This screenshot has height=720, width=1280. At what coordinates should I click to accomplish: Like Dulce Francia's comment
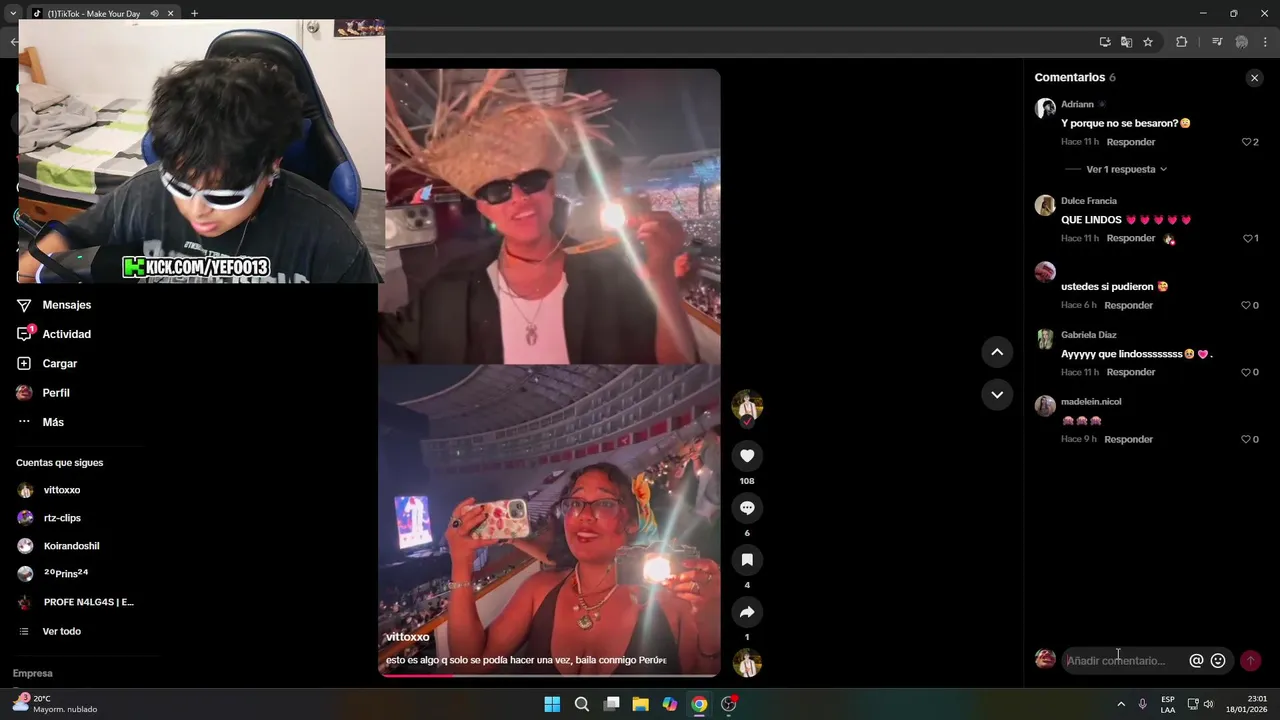pyautogui.click(x=1250, y=239)
